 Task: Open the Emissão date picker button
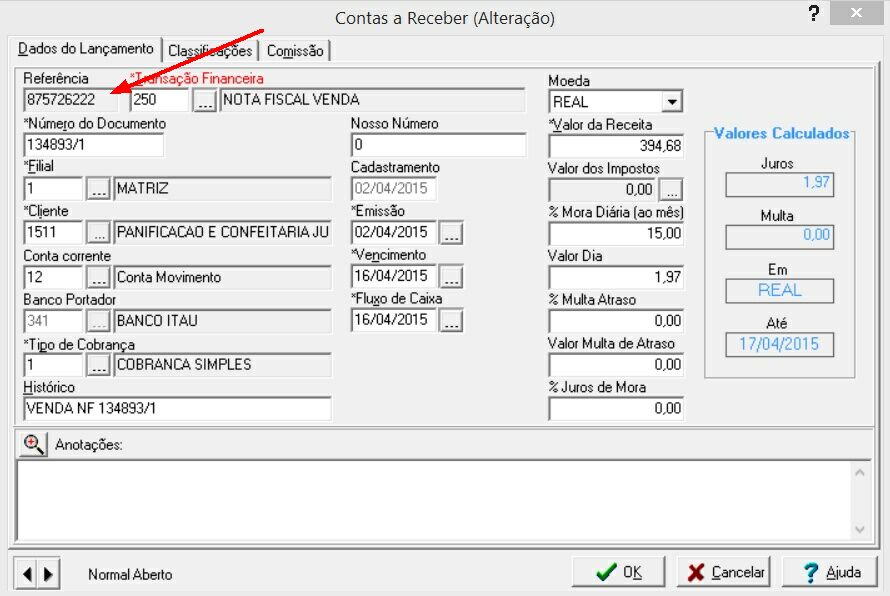point(451,233)
